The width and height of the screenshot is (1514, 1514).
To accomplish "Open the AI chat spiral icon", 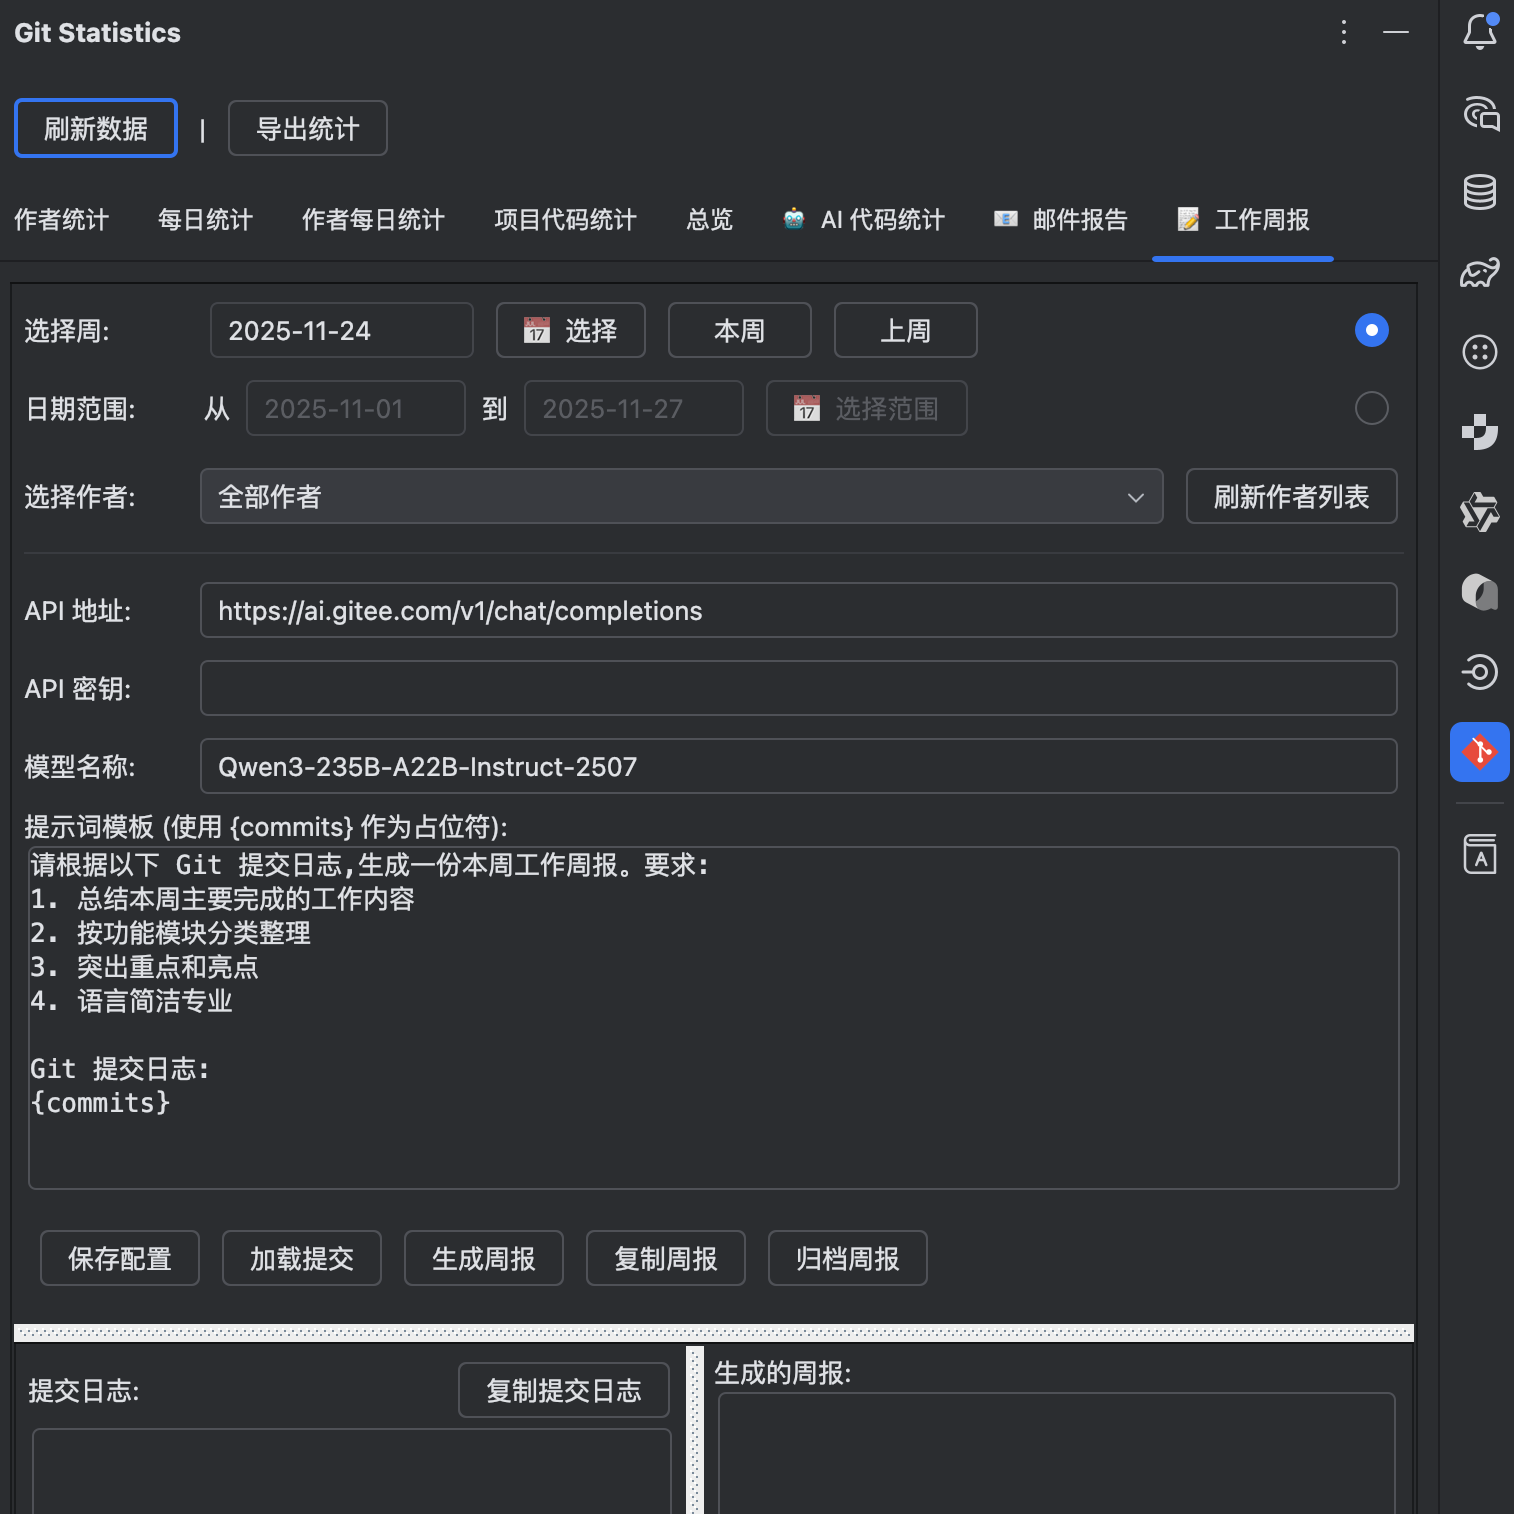I will (1480, 112).
